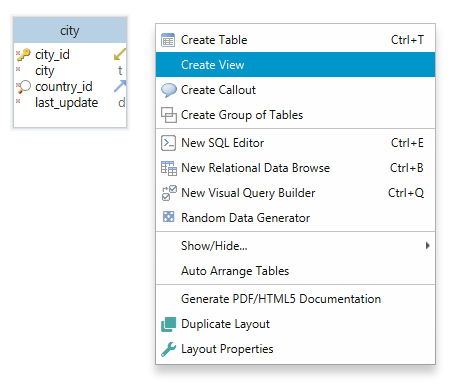Image resolution: width=458 pixels, height=388 pixels.
Task: Click the primary key icon beside city_id
Action: pyautogui.click(x=23, y=55)
